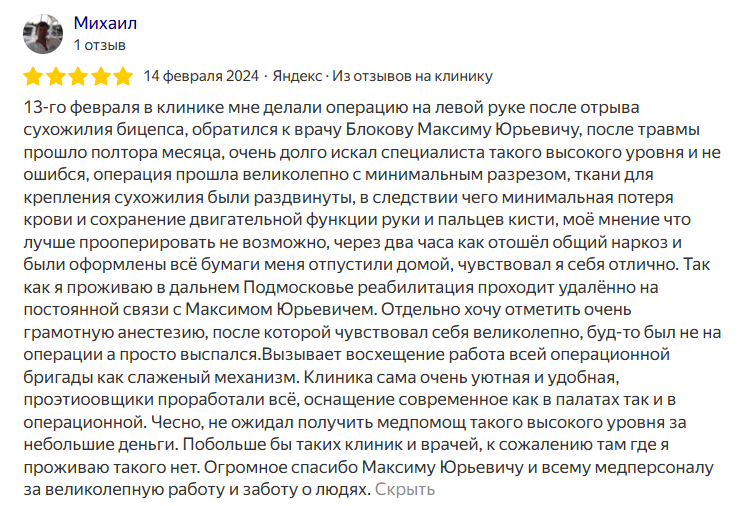Click the opening words '13-го февраля в клинике'
744x506 pixels.
116,107
